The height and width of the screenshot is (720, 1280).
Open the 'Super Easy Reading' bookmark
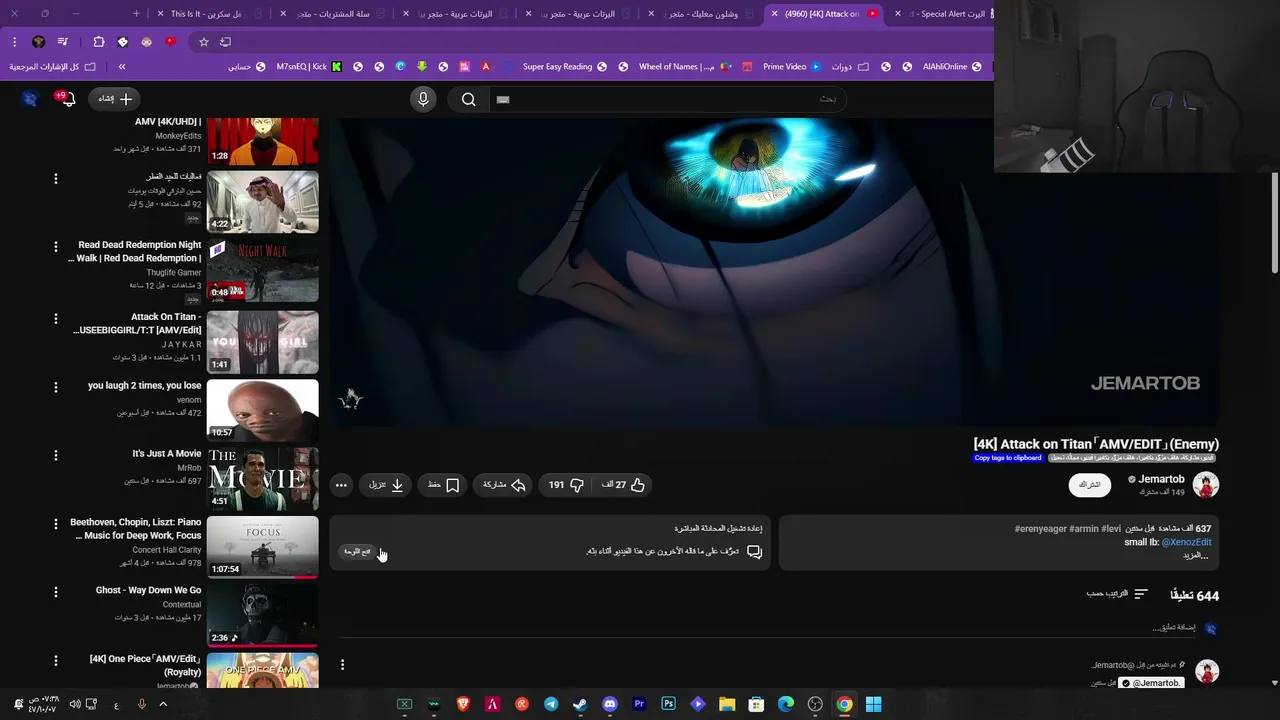coord(564,67)
